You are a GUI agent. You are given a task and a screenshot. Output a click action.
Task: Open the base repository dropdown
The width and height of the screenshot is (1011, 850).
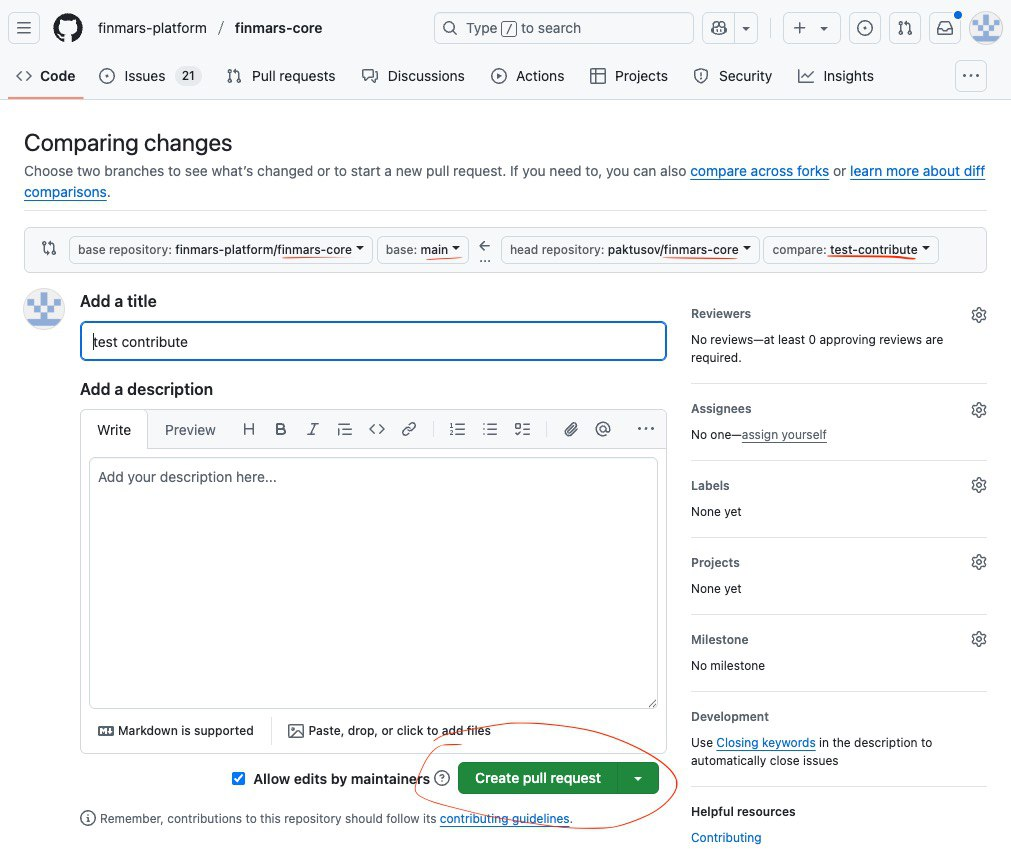tap(221, 250)
